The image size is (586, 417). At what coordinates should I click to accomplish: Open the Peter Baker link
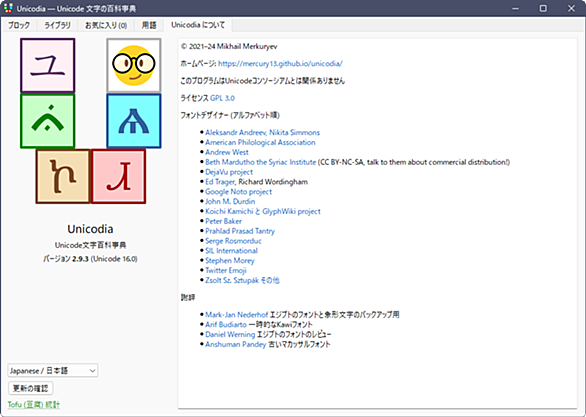click(223, 221)
